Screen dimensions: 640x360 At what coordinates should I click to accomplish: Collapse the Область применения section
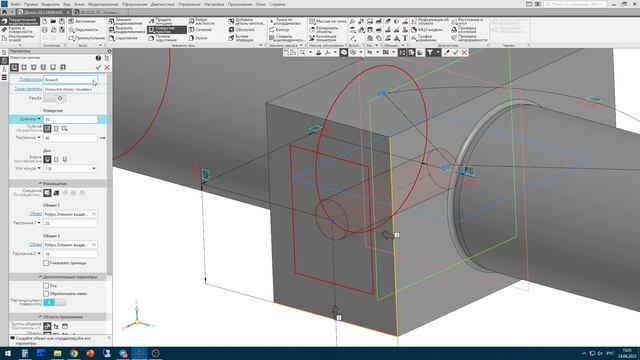(58, 317)
